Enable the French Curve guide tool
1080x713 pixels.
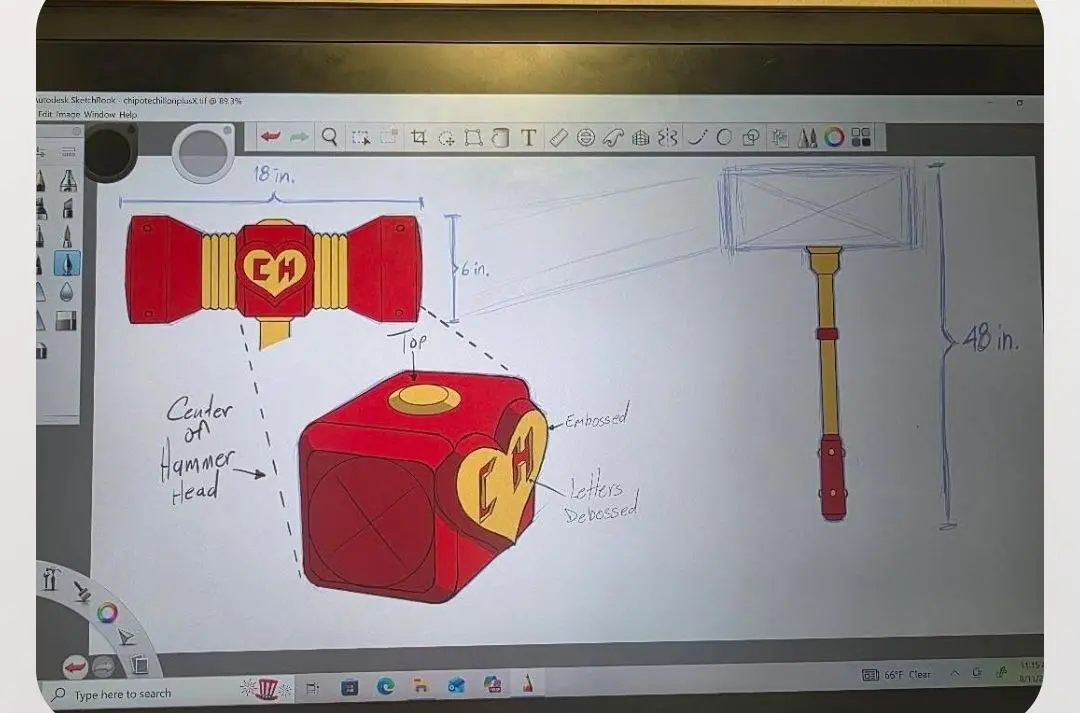click(x=612, y=138)
